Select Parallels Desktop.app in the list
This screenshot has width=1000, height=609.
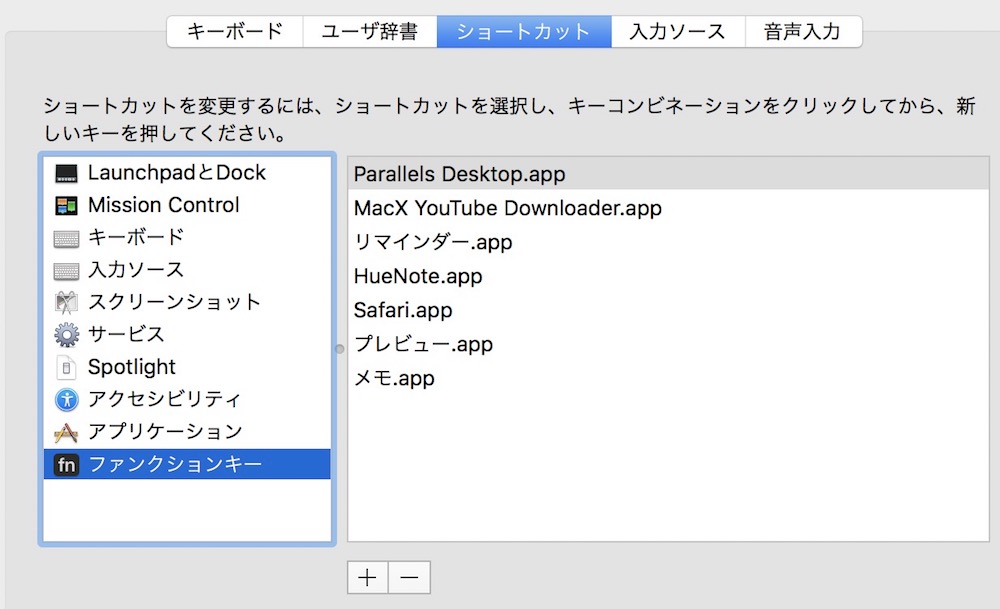(668, 173)
